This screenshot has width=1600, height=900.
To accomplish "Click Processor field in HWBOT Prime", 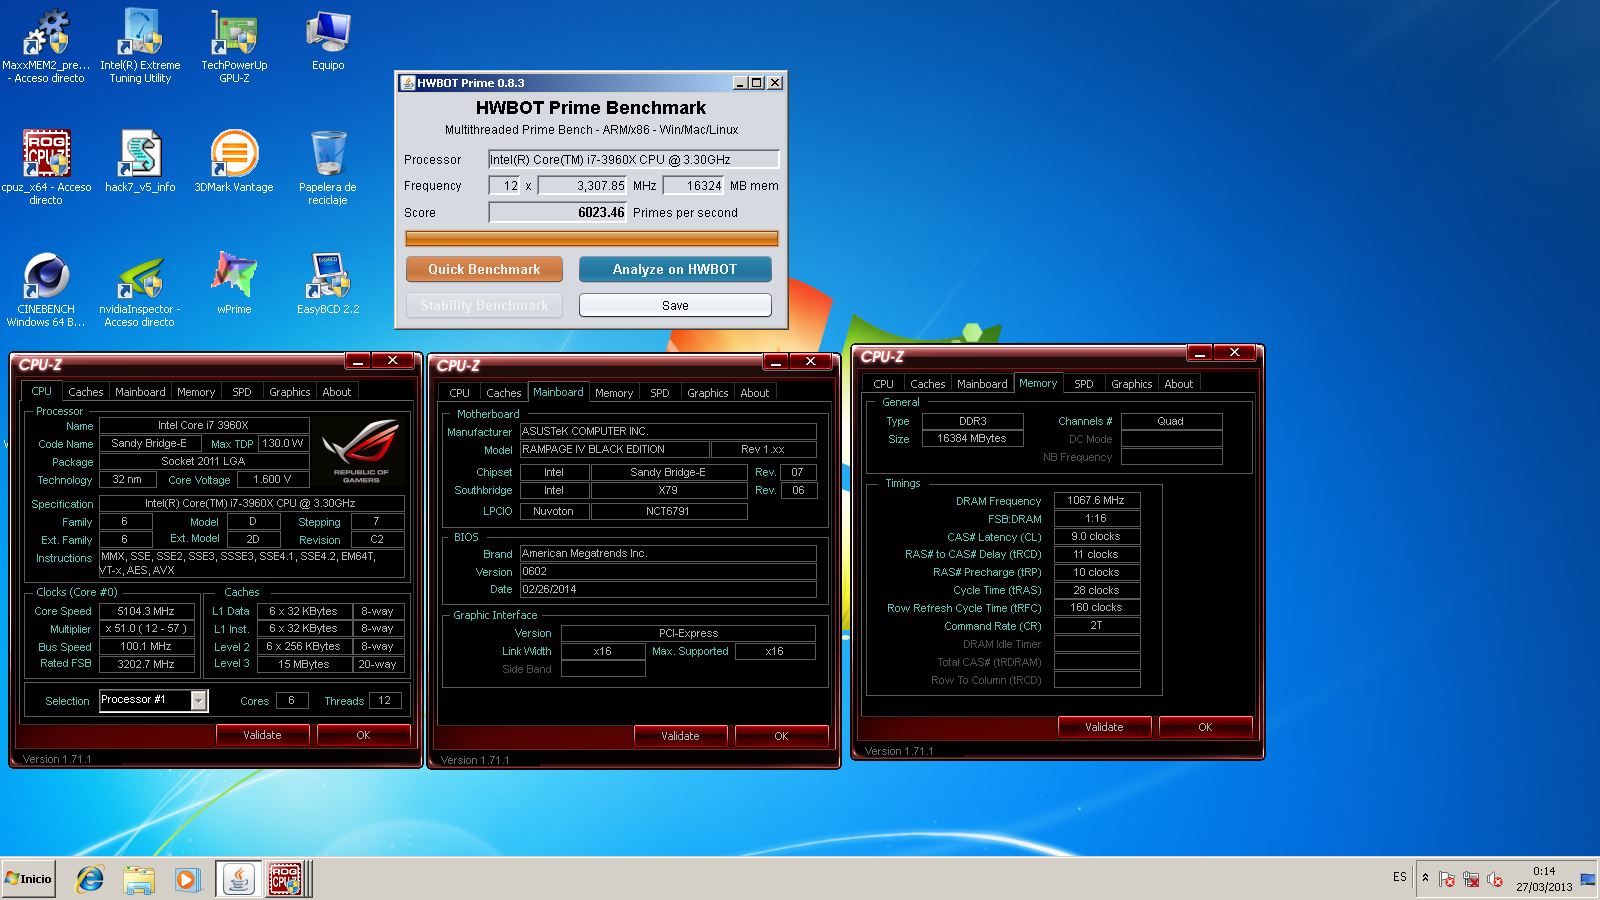I will click(633, 159).
